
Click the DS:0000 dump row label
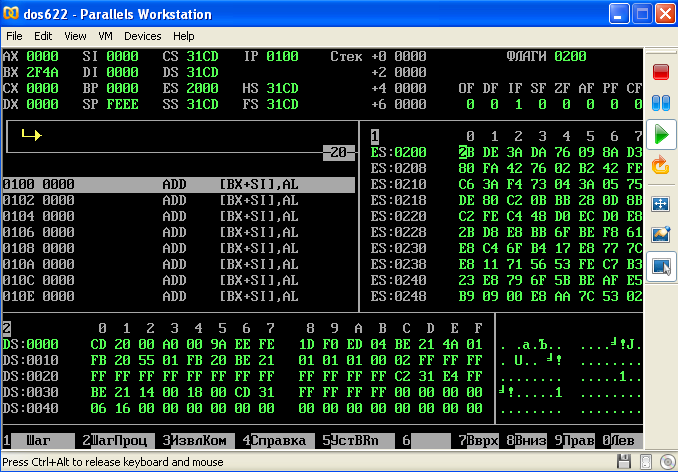(x=31, y=344)
